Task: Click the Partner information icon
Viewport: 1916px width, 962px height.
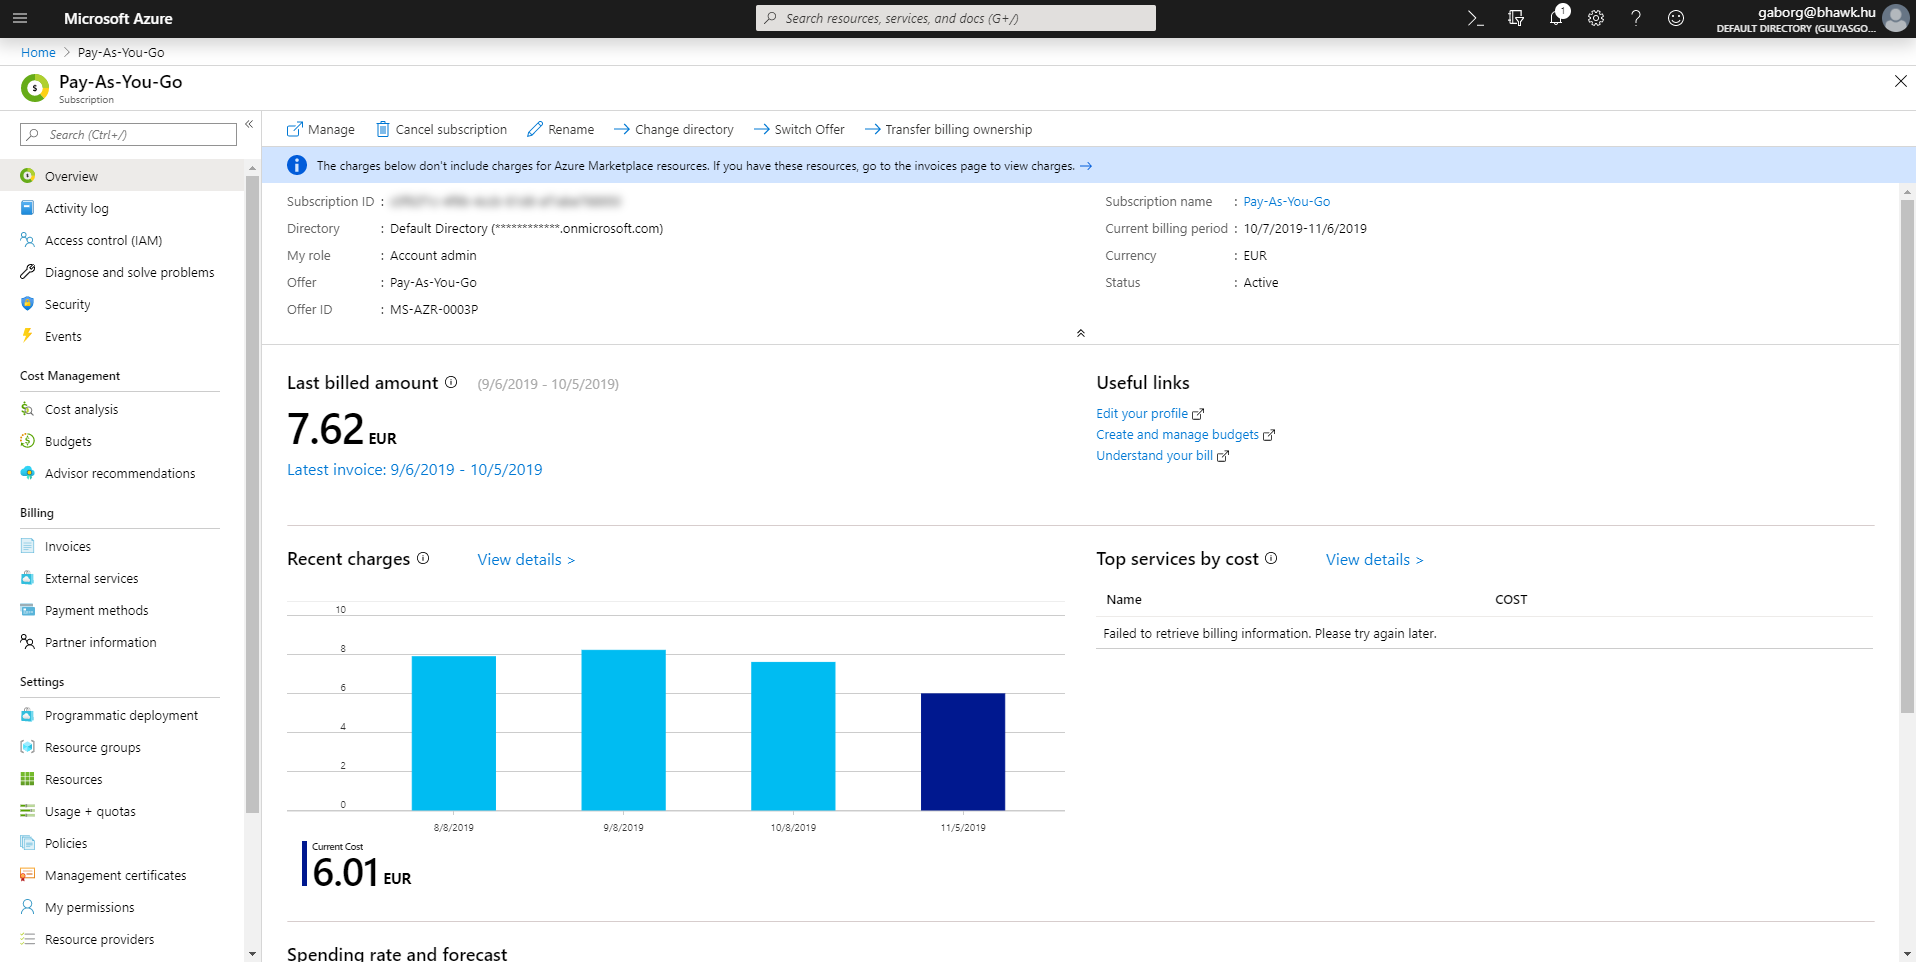Action: (27, 642)
